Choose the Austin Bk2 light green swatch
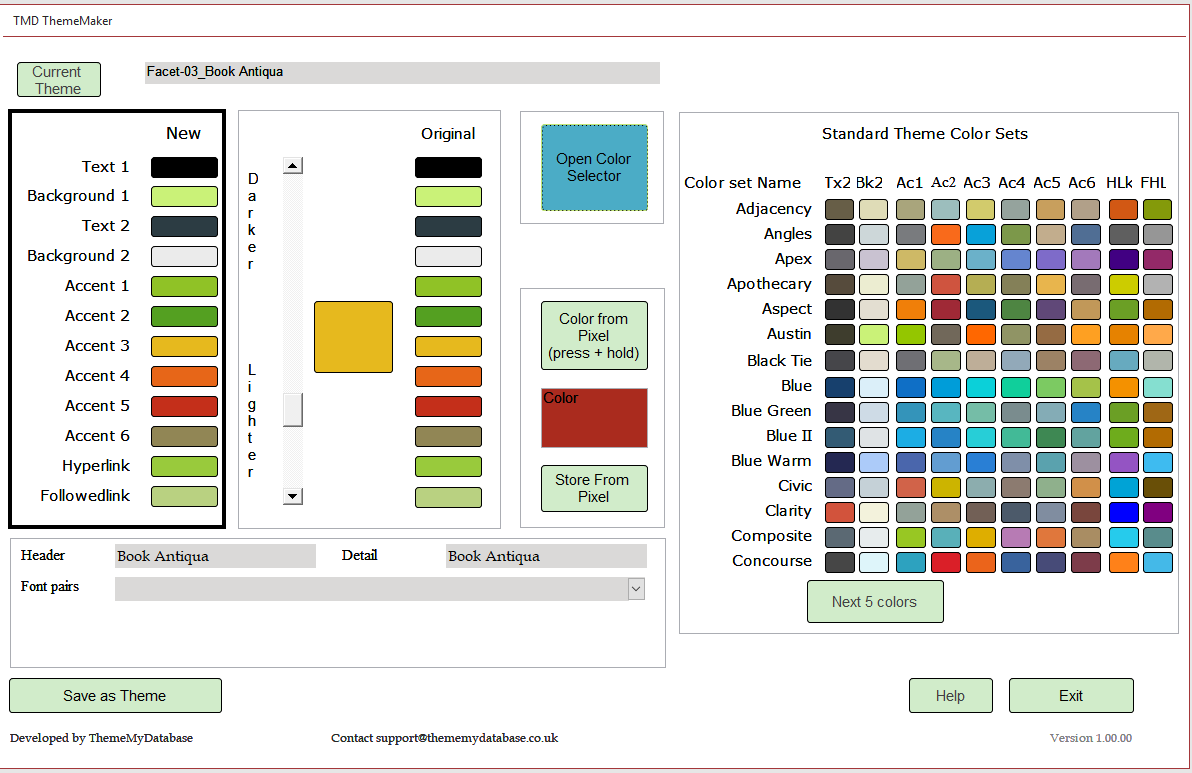This screenshot has width=1192, height=773. 873,334
